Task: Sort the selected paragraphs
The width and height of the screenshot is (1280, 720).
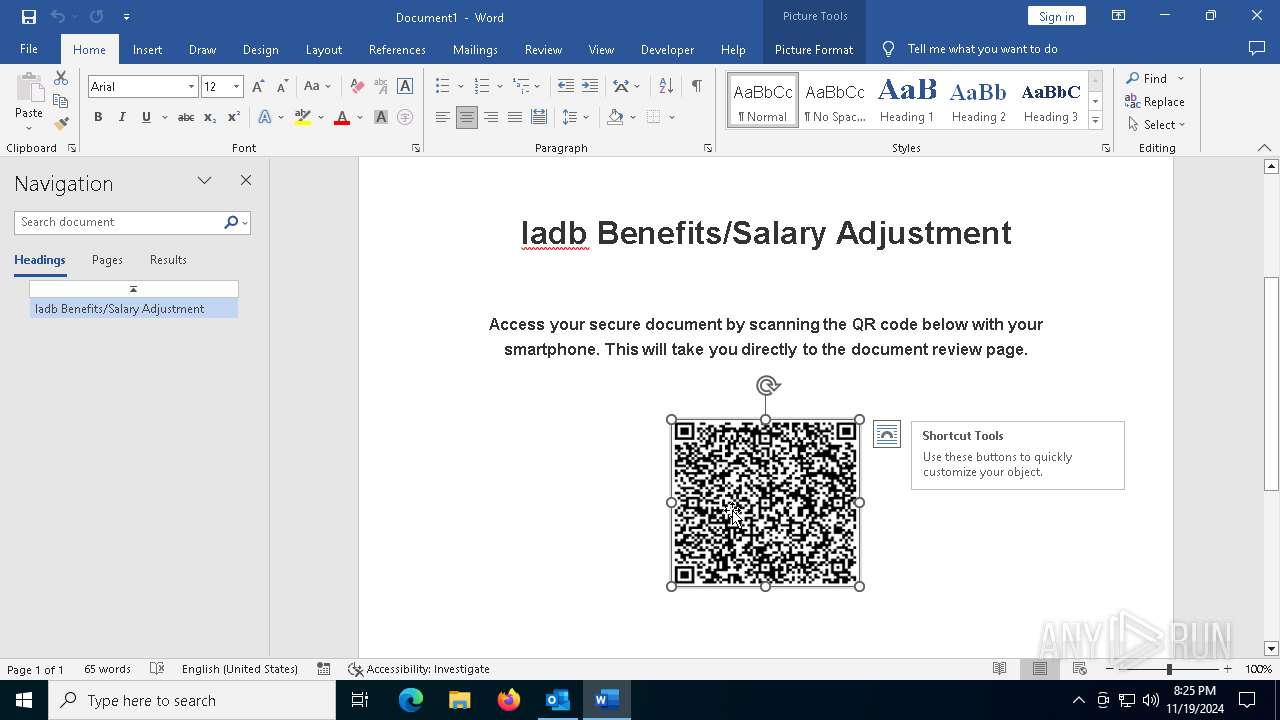Action: coord(666,87)
